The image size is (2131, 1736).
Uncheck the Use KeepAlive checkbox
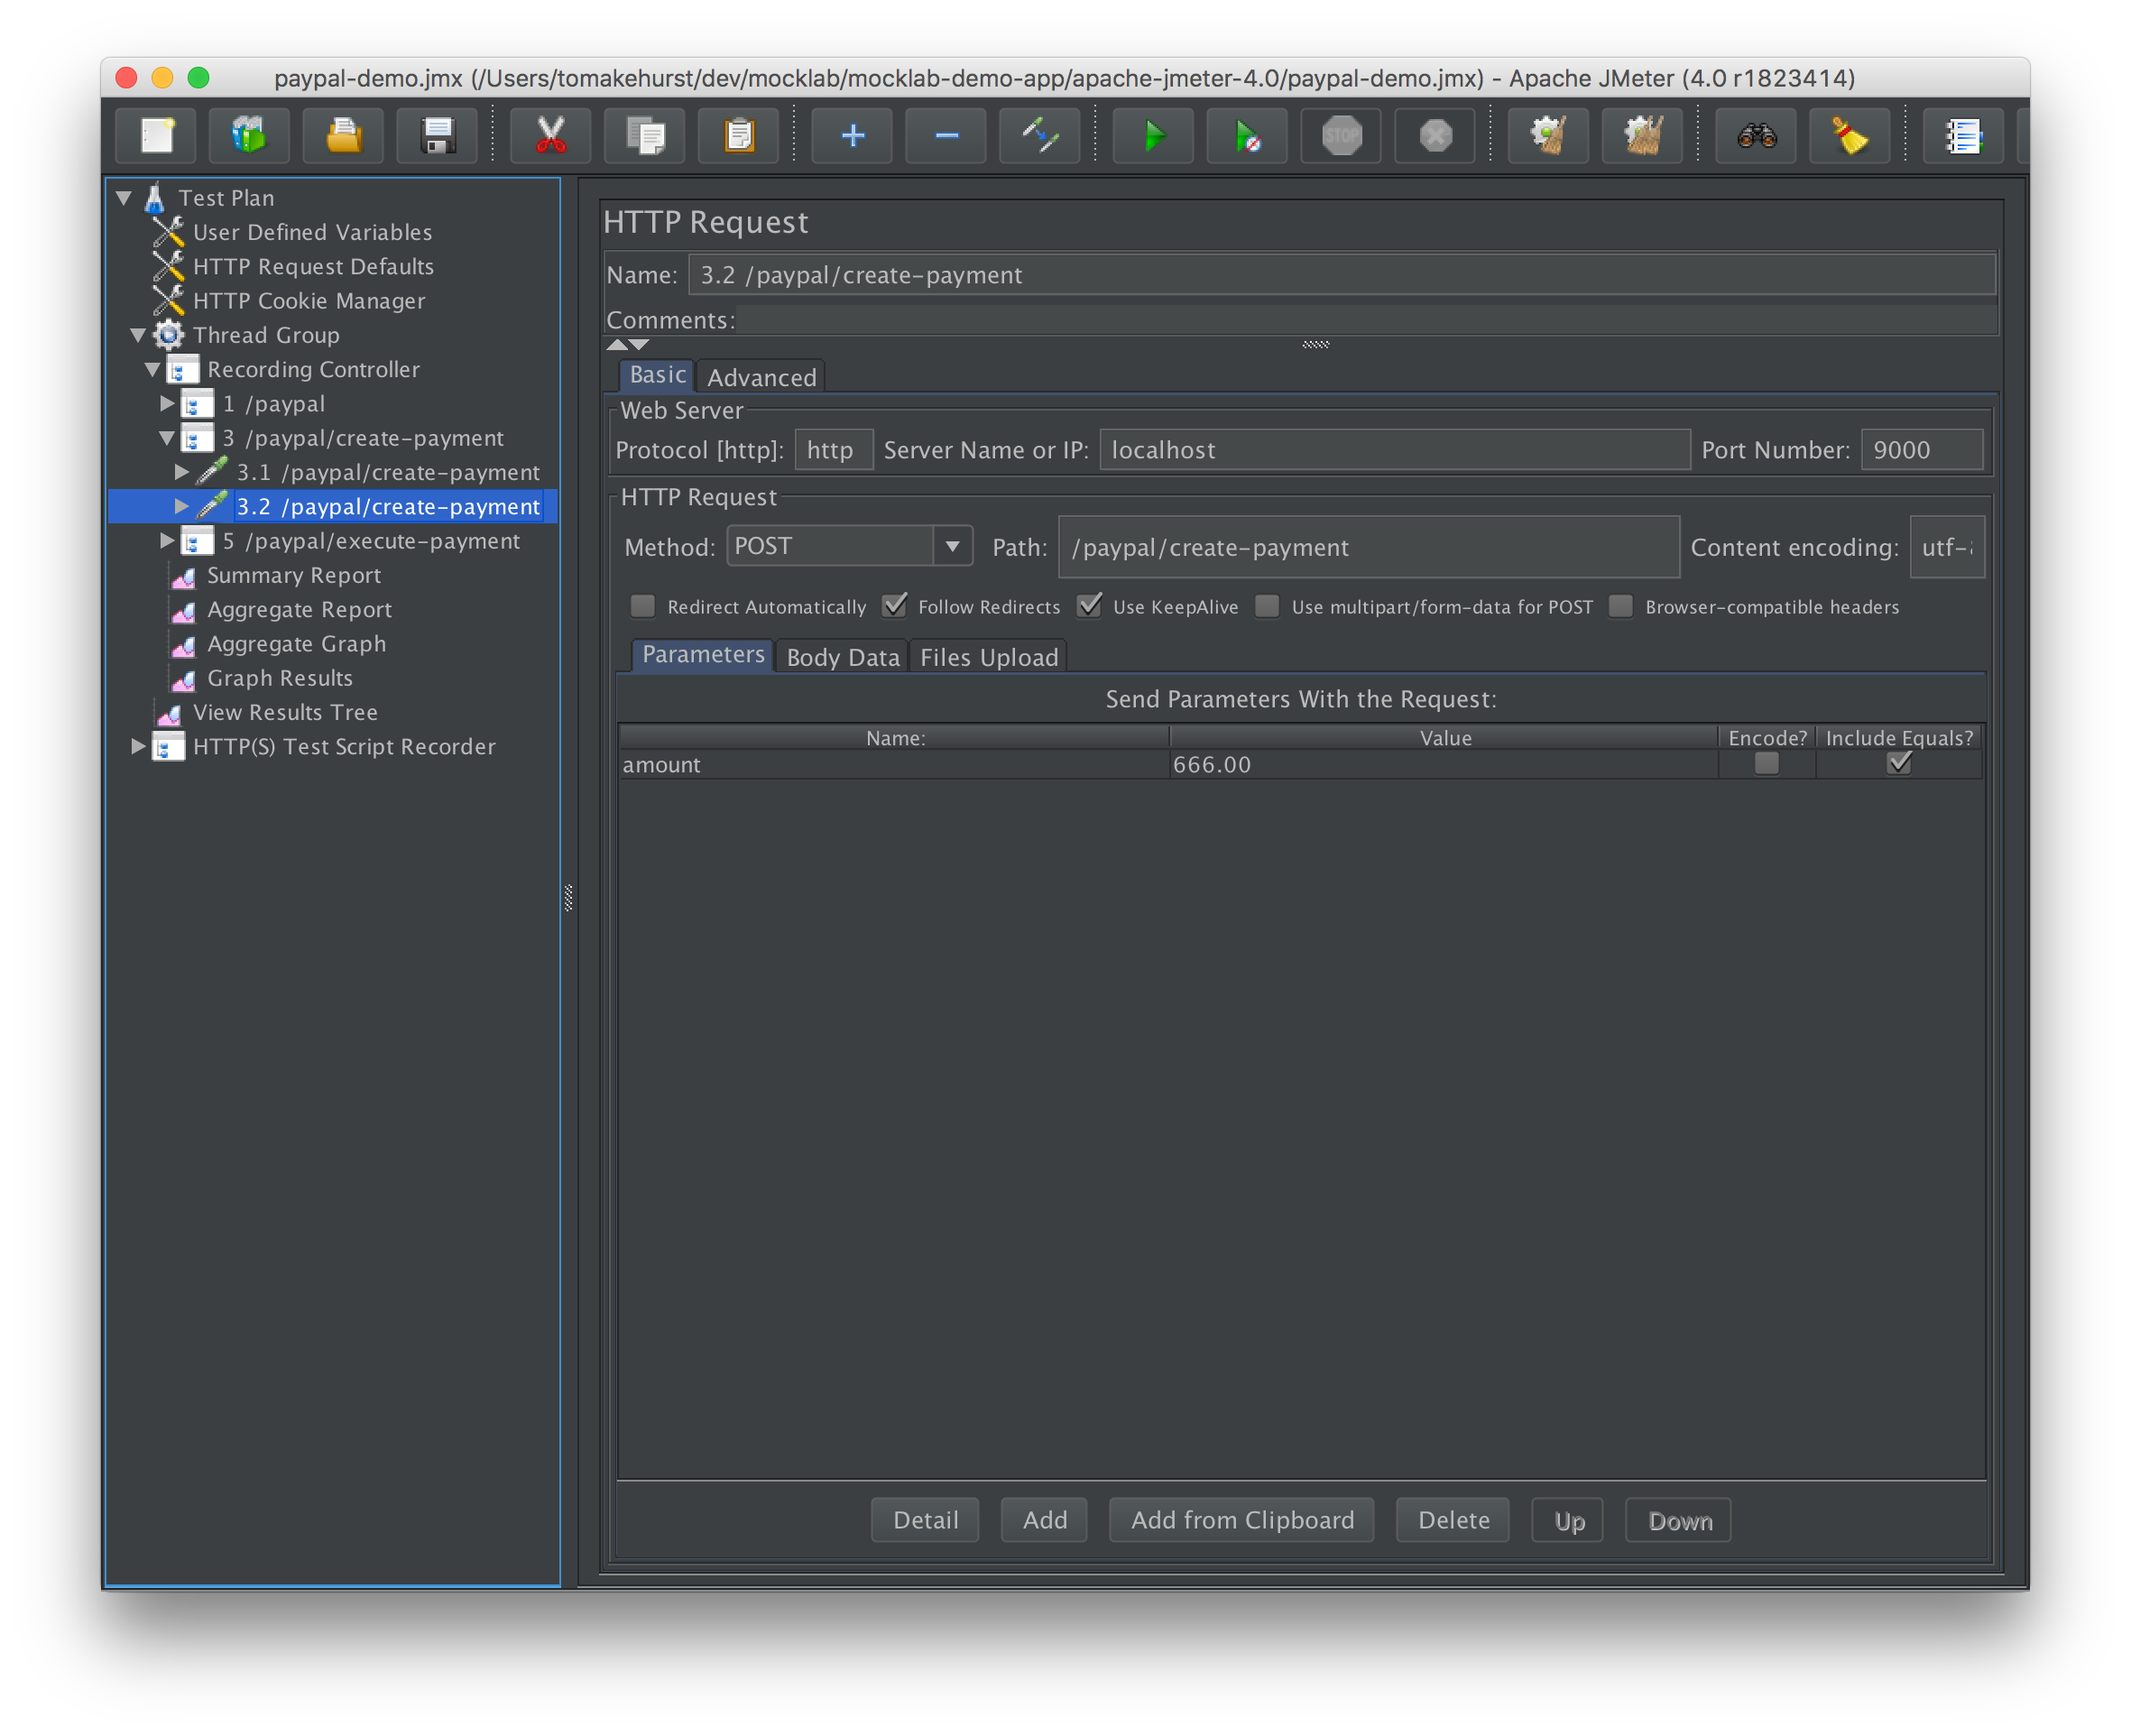(x=1089, y=606)
